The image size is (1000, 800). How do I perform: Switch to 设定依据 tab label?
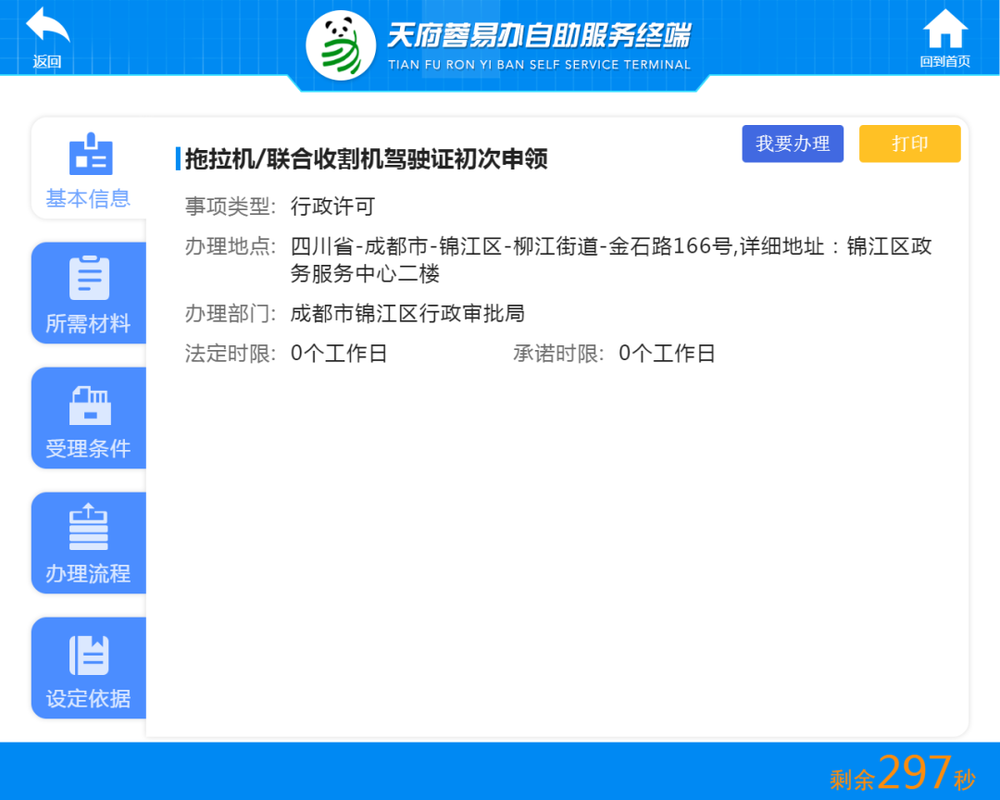click(88, 699)
